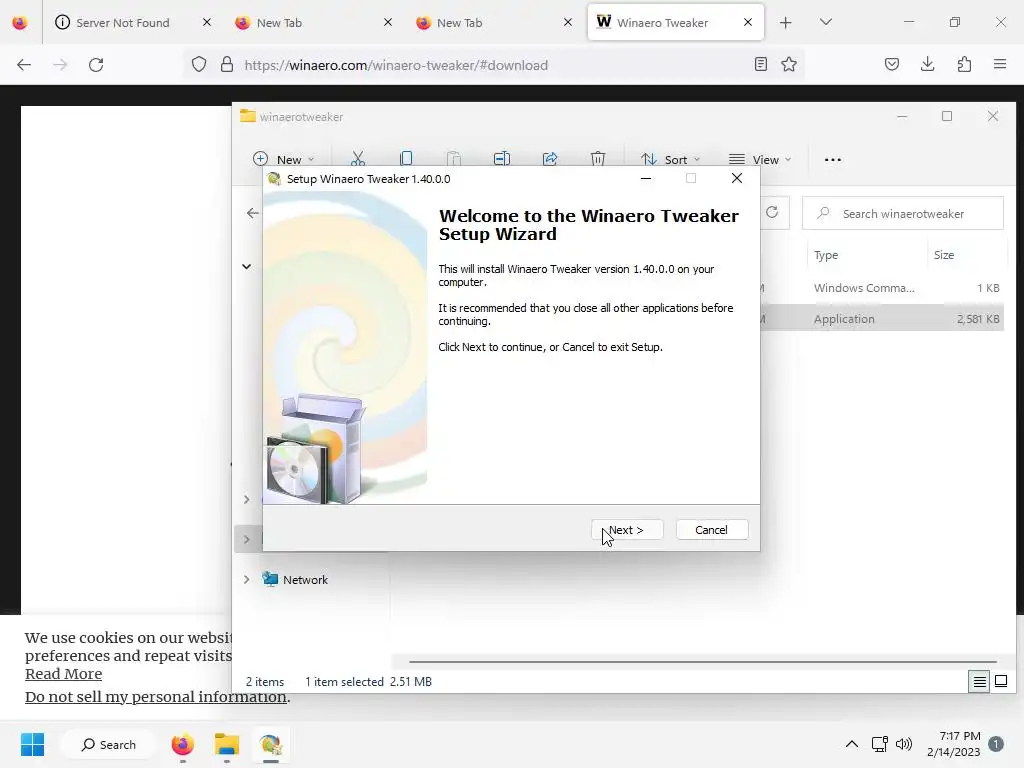Open the Firefox downloads panel
1024x768 pixels.
pyautogui.click(x=927, y=64)
